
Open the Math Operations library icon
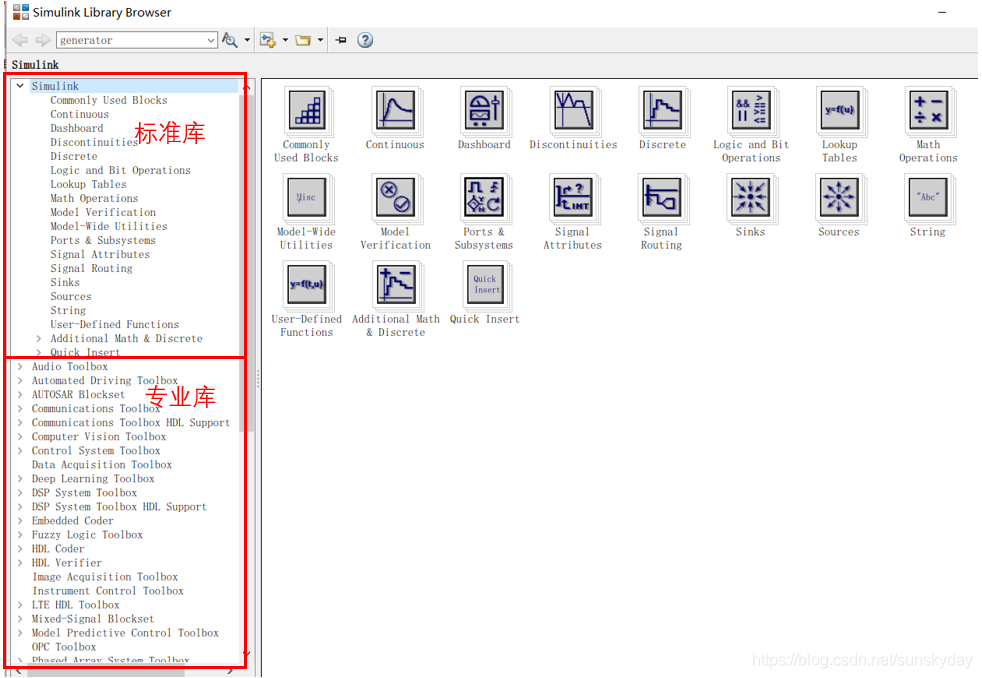(928, 110)
